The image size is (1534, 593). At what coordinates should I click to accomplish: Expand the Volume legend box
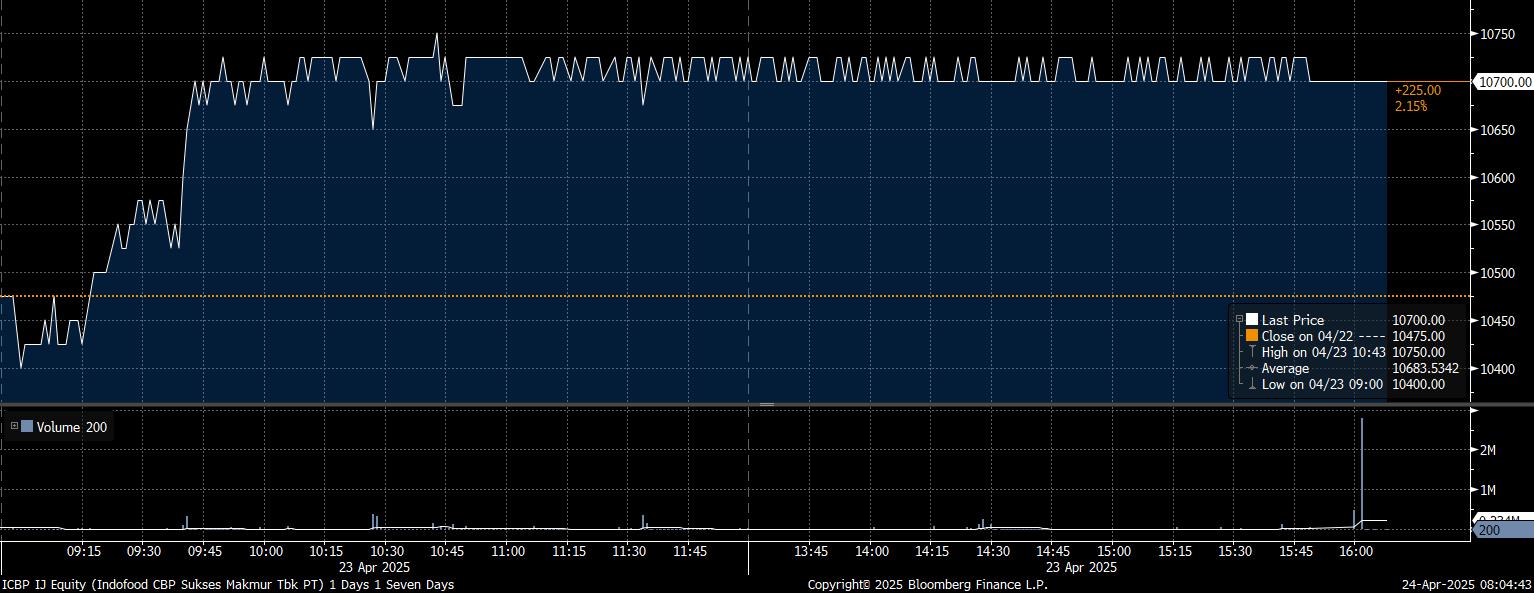tap(14, 427)
